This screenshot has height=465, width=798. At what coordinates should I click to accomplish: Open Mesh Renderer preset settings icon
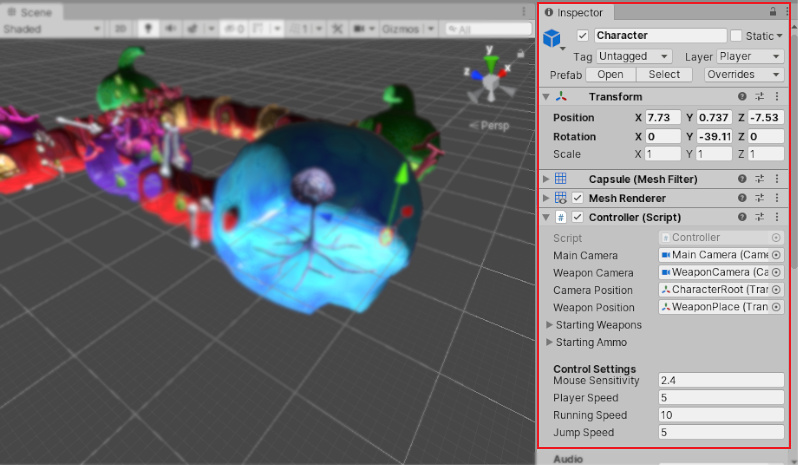759,198
